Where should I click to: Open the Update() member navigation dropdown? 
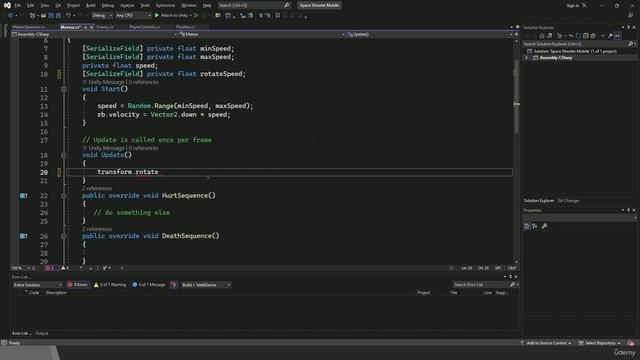pyautogui.click(x=430, y=35)
